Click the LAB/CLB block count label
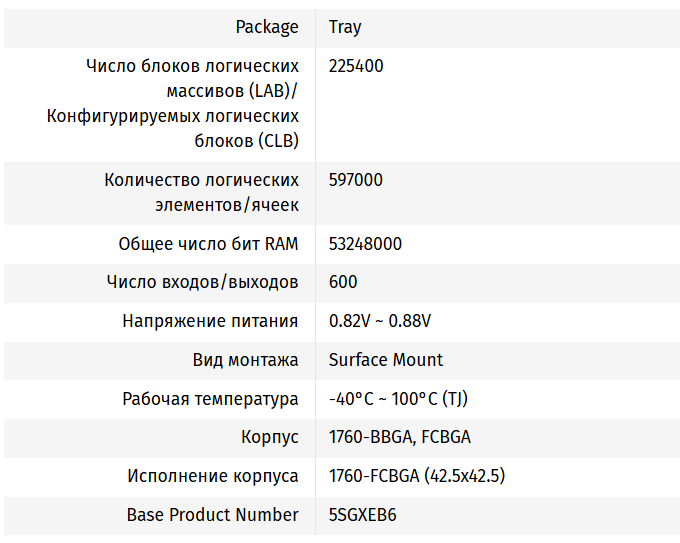 (x=173, y=104)
